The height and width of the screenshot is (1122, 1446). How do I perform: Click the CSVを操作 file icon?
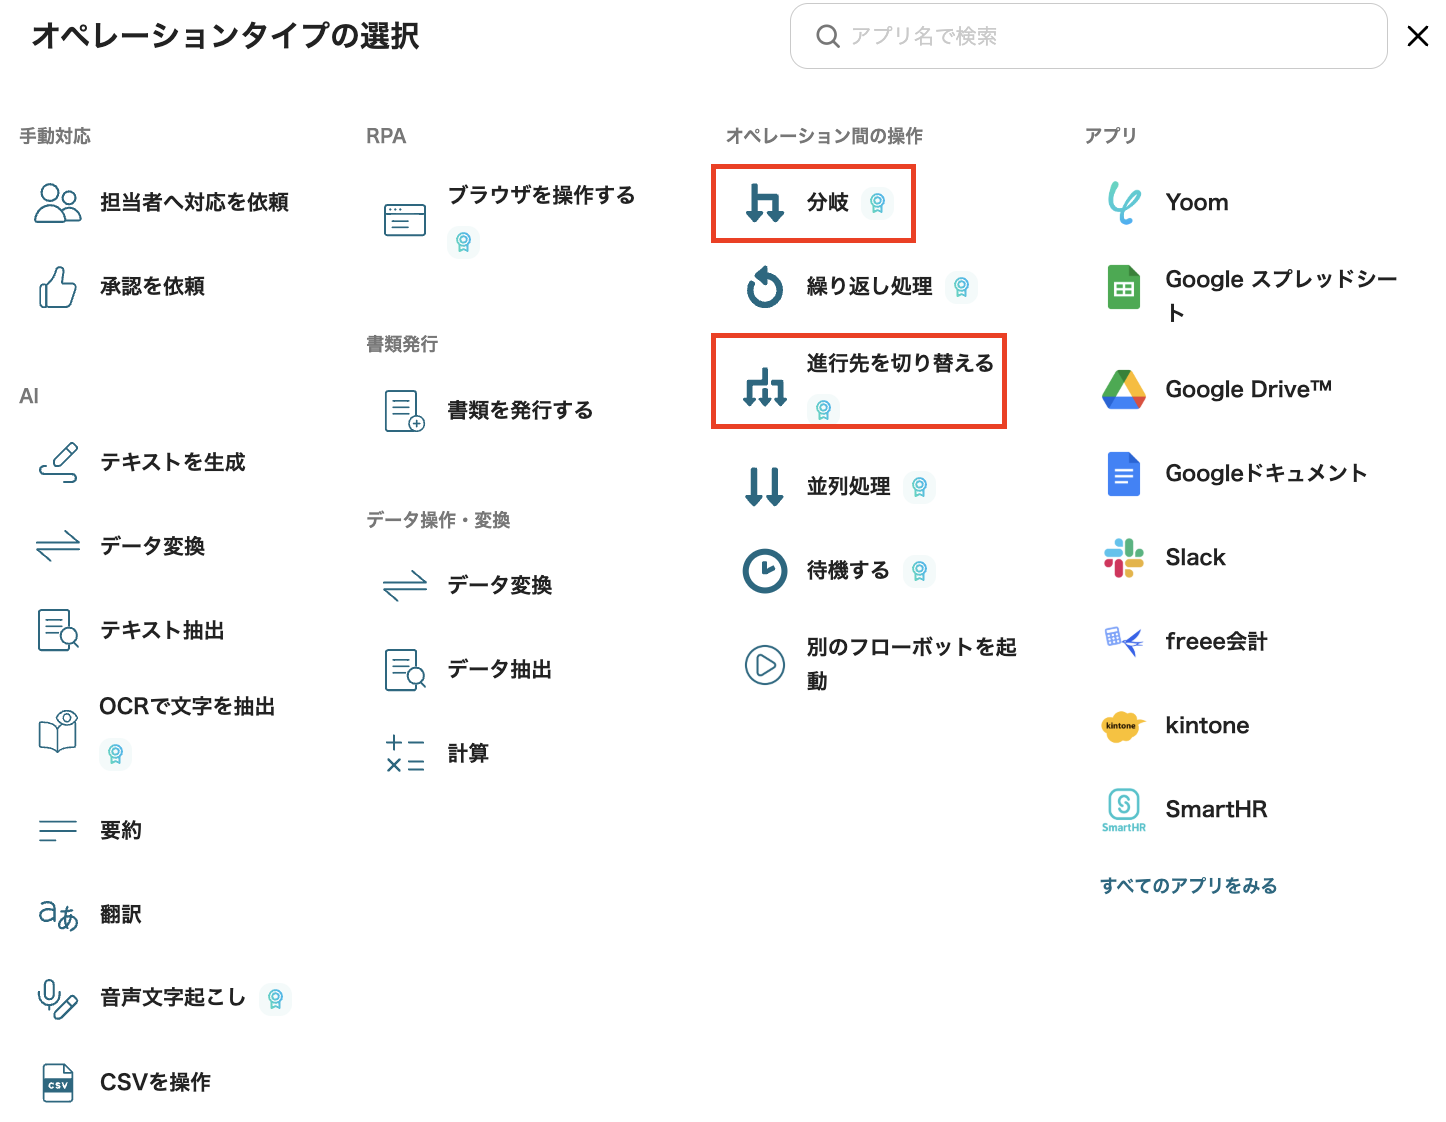tap(58, 1082)
